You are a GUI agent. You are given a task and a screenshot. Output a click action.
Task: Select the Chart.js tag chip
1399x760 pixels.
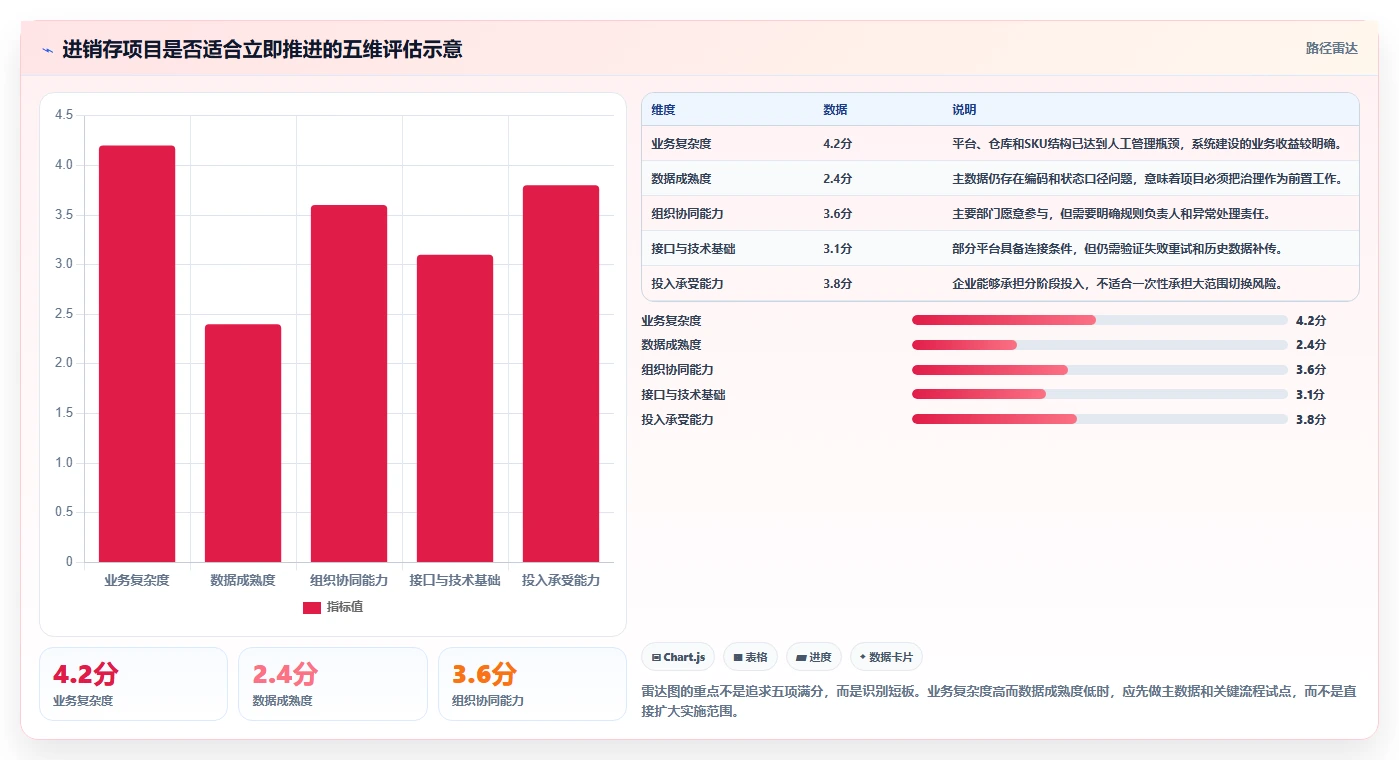click(678, 657)
